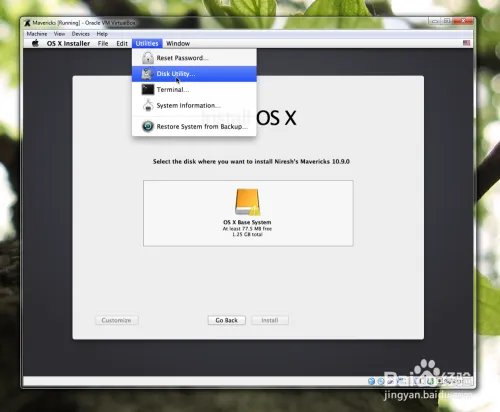
Task: Click the Customize button
Action: pos(116,320)
